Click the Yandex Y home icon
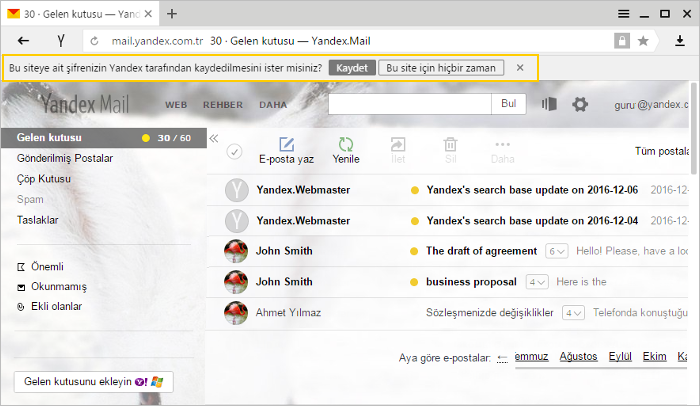 61,41
